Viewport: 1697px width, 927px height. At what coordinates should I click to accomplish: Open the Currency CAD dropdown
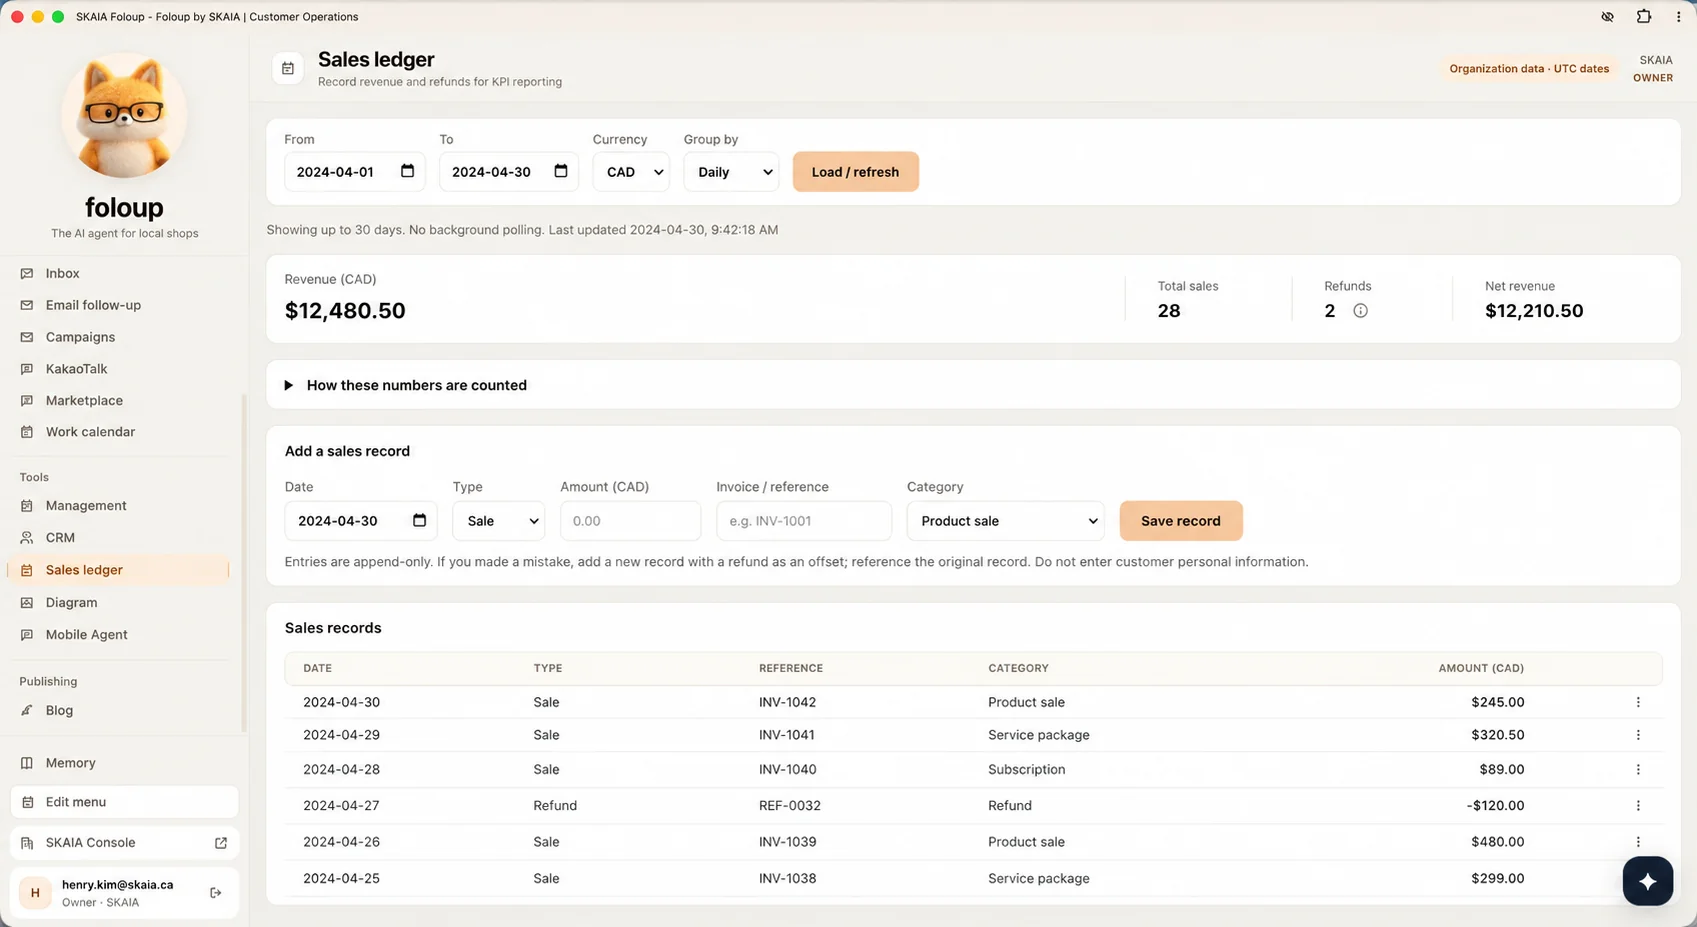point(631,172)
